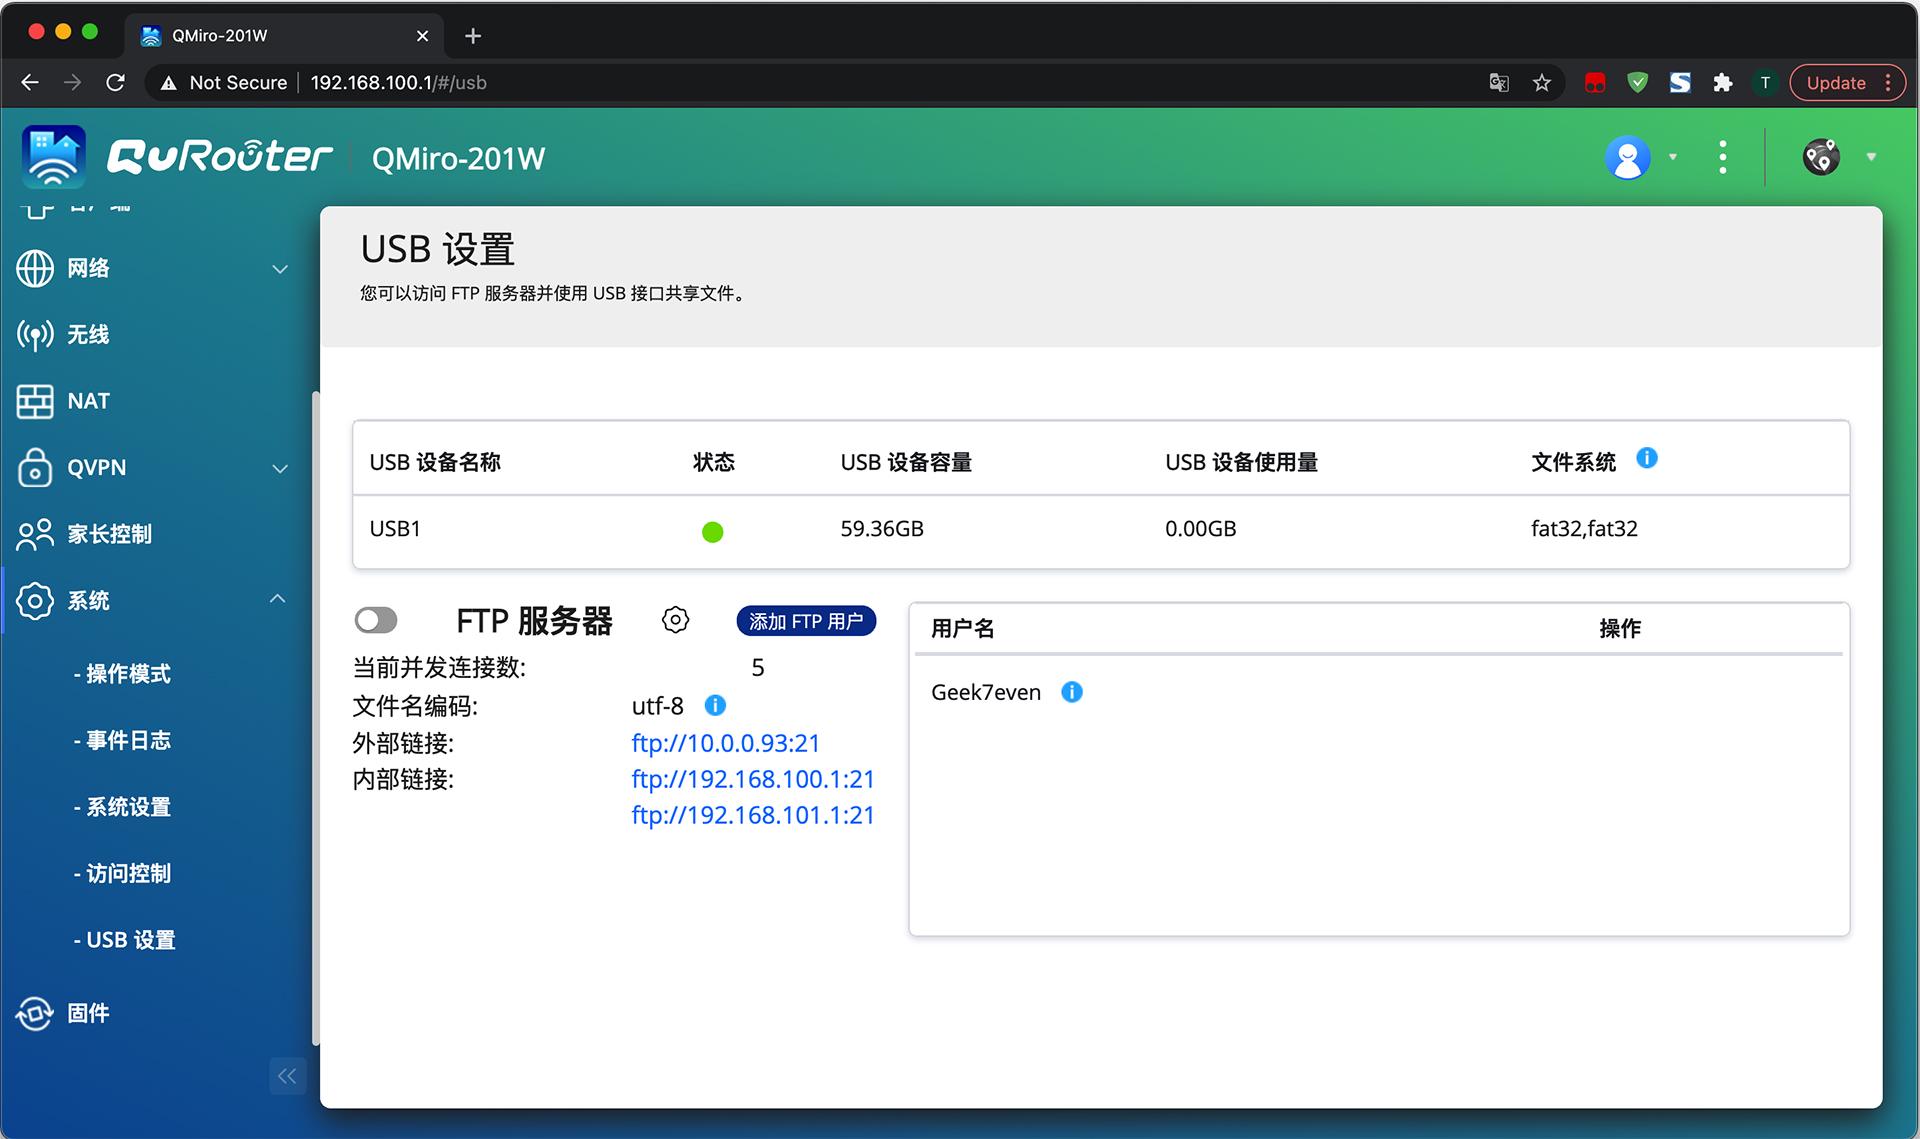Select the 无线 wireless sidebar icon

coord(35,335)
